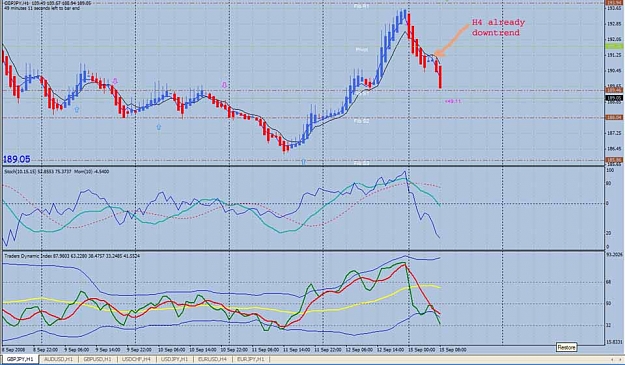Click the '12 Sep 06:00' time axis label
The height and width of the screenshot is (365, 625).
pyautogui.click(x=359, y=350)
